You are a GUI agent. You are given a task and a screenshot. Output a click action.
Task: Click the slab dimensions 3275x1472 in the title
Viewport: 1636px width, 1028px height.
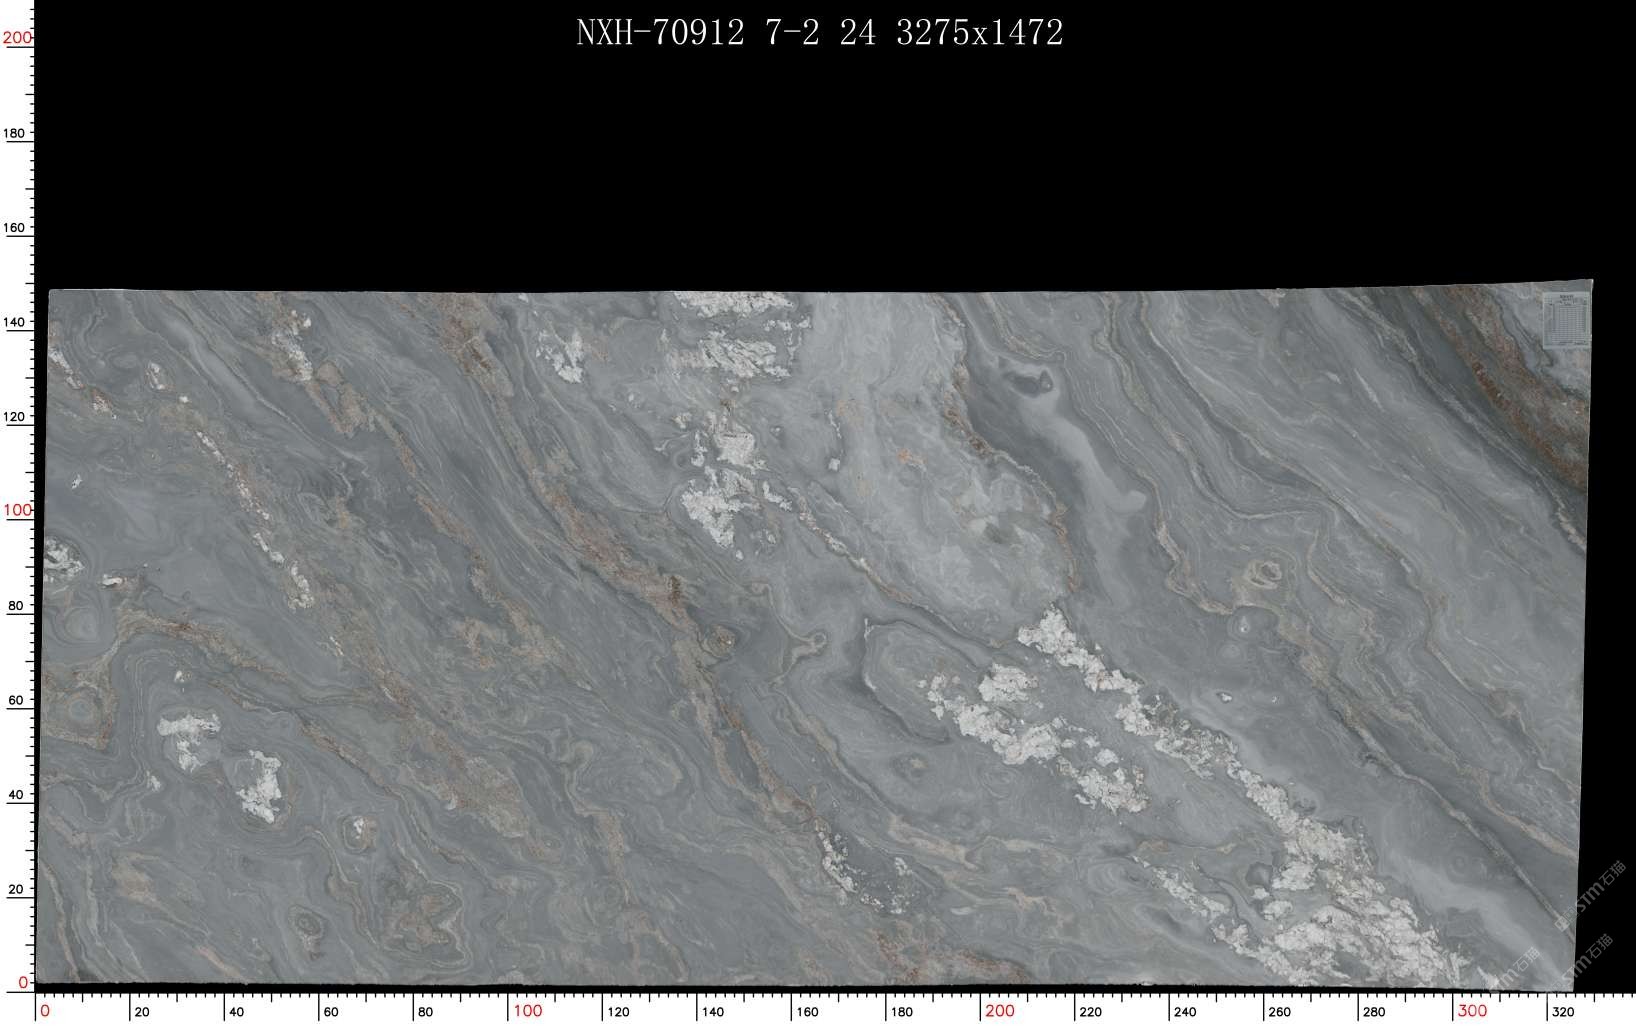coord(980,33)
